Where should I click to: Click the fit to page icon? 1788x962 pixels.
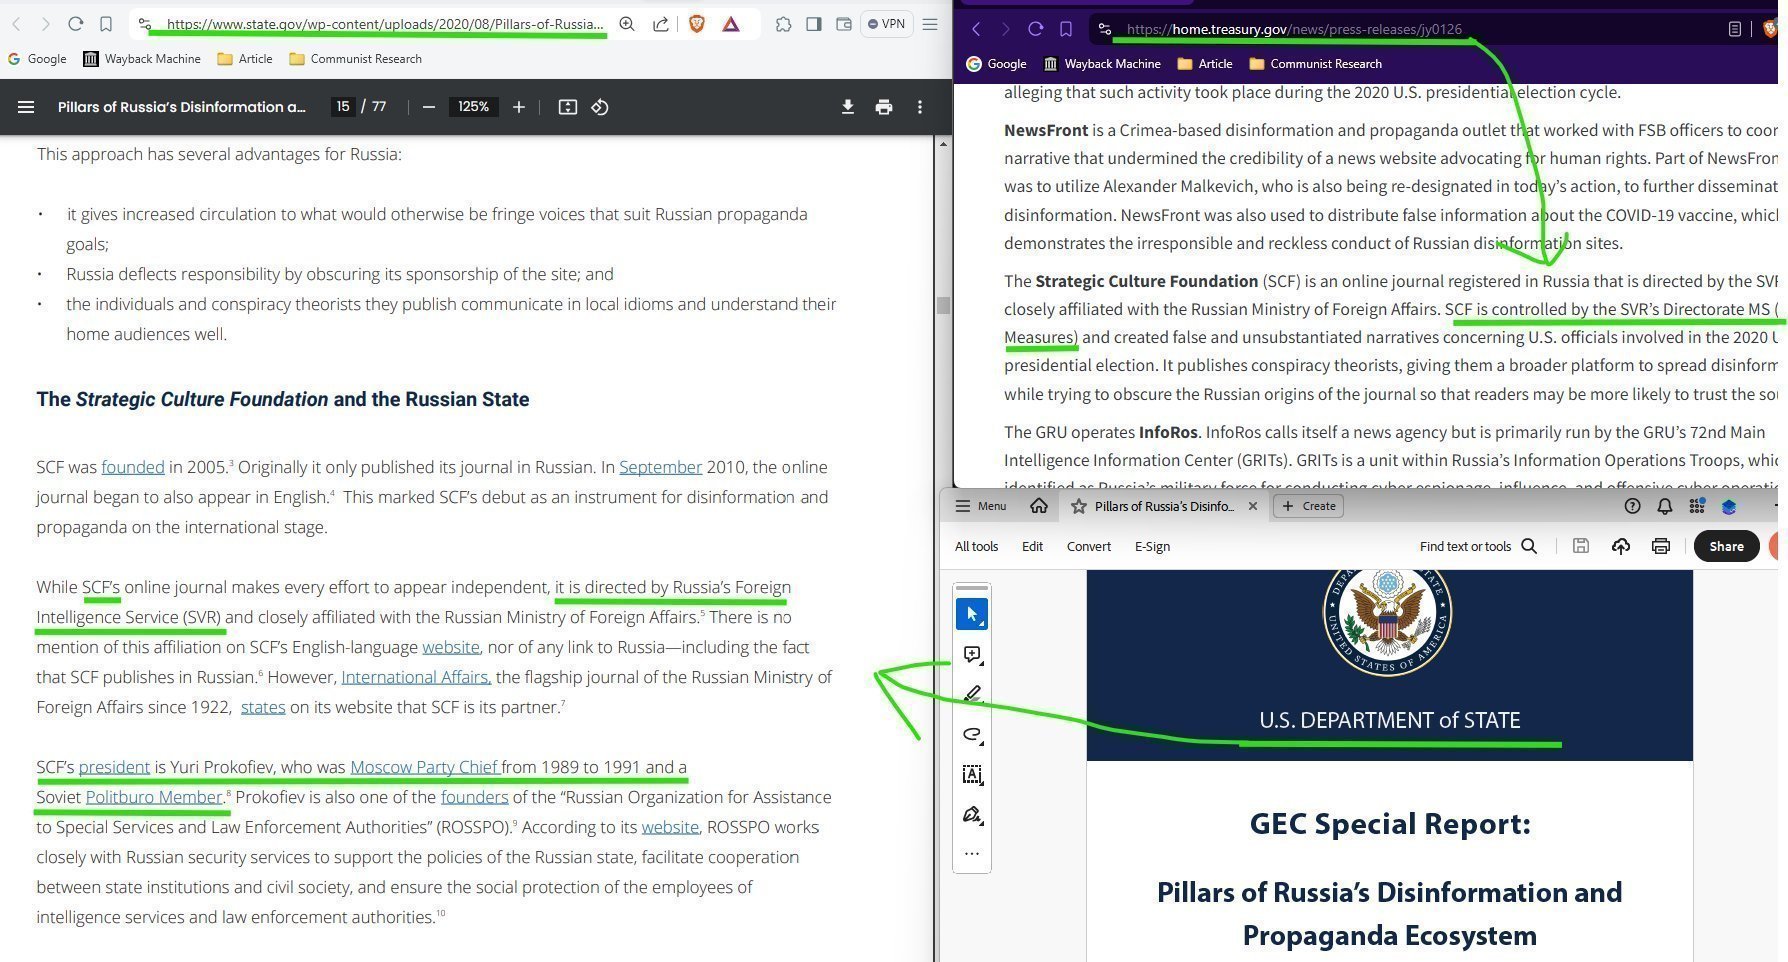[567, 107]
